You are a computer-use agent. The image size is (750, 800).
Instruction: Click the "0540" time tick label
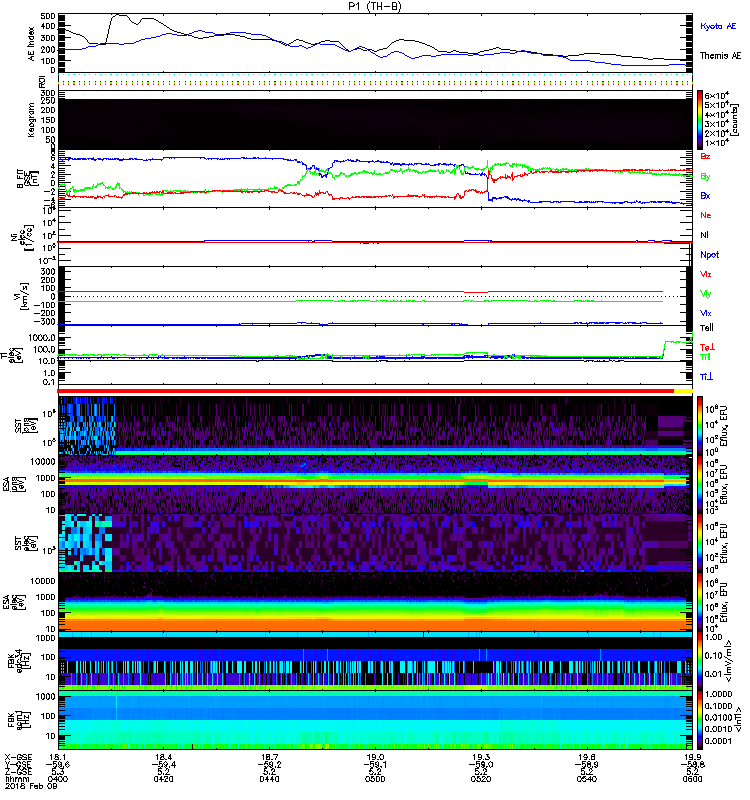click(x=587, y=779)
